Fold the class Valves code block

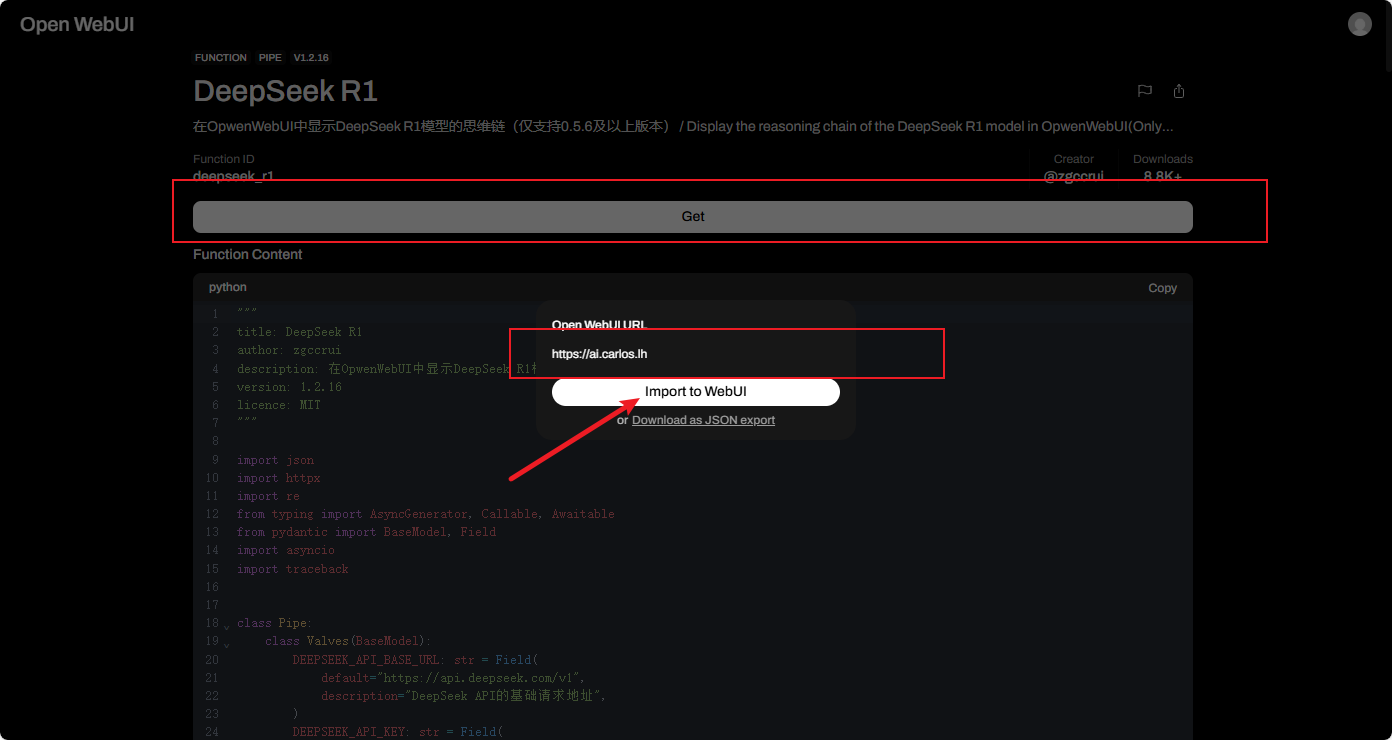227,646
